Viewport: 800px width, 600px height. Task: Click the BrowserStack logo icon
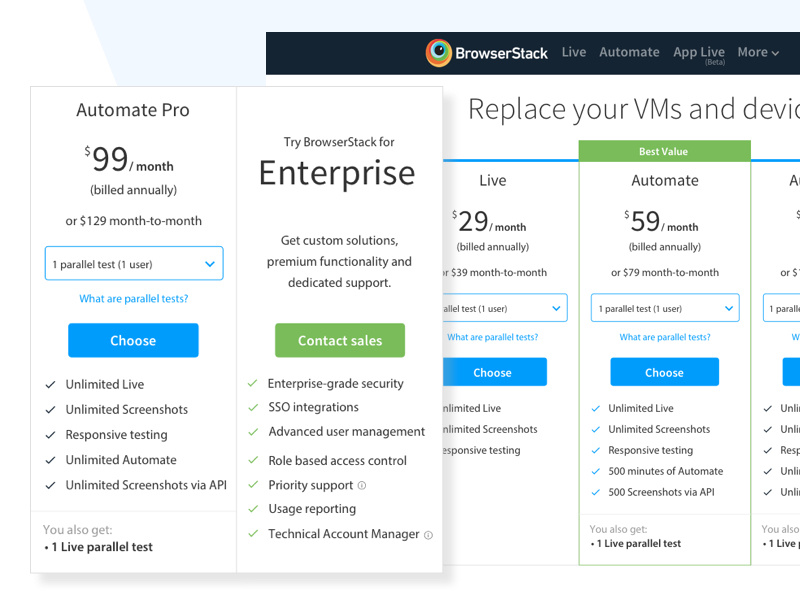pyautogui.click(x=437, y=52)
